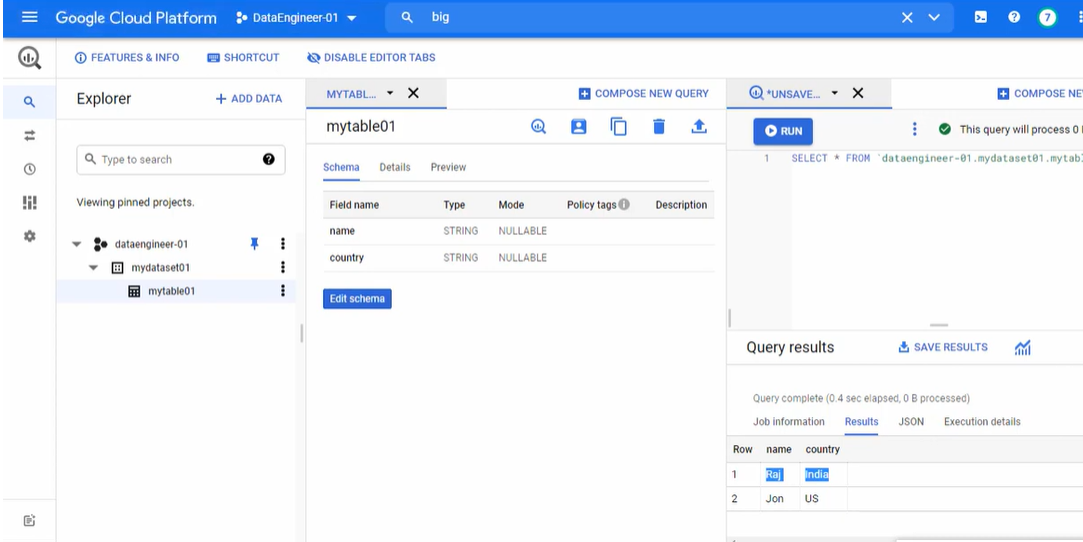
Task: Click Save Results
Action: click(x=943, y=347)
